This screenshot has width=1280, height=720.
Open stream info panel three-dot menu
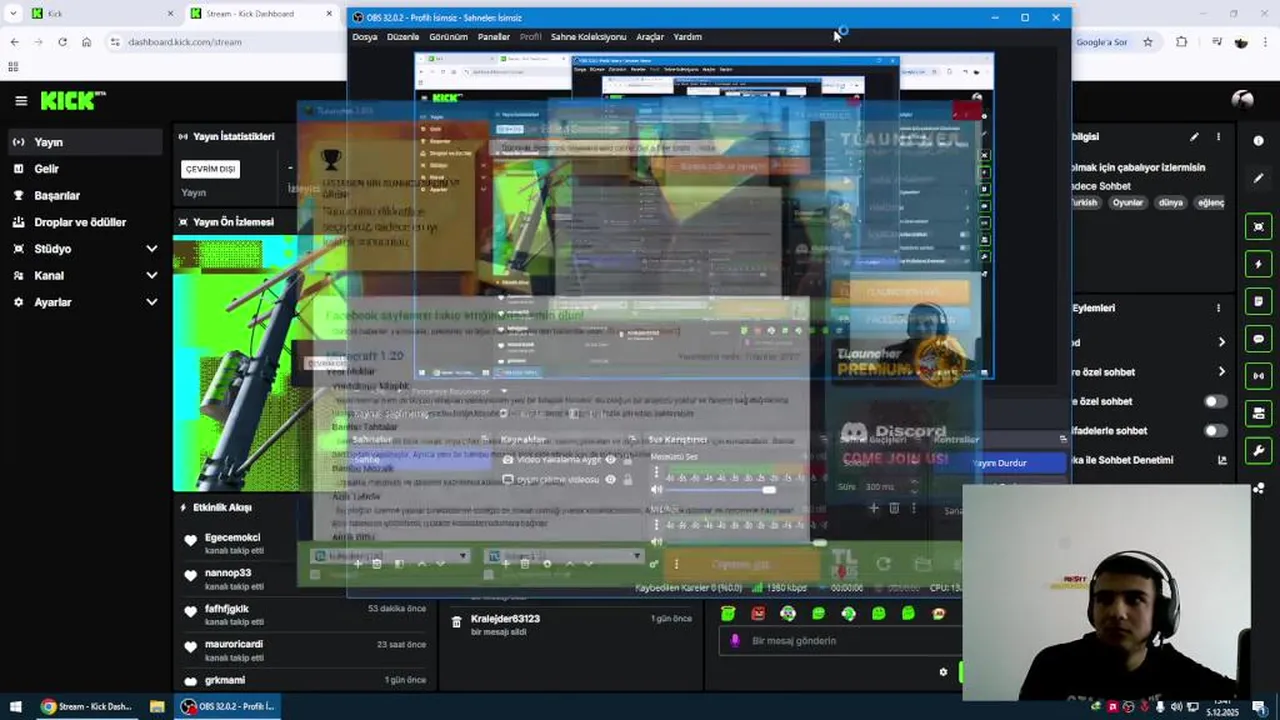(x=1218, y=137)
